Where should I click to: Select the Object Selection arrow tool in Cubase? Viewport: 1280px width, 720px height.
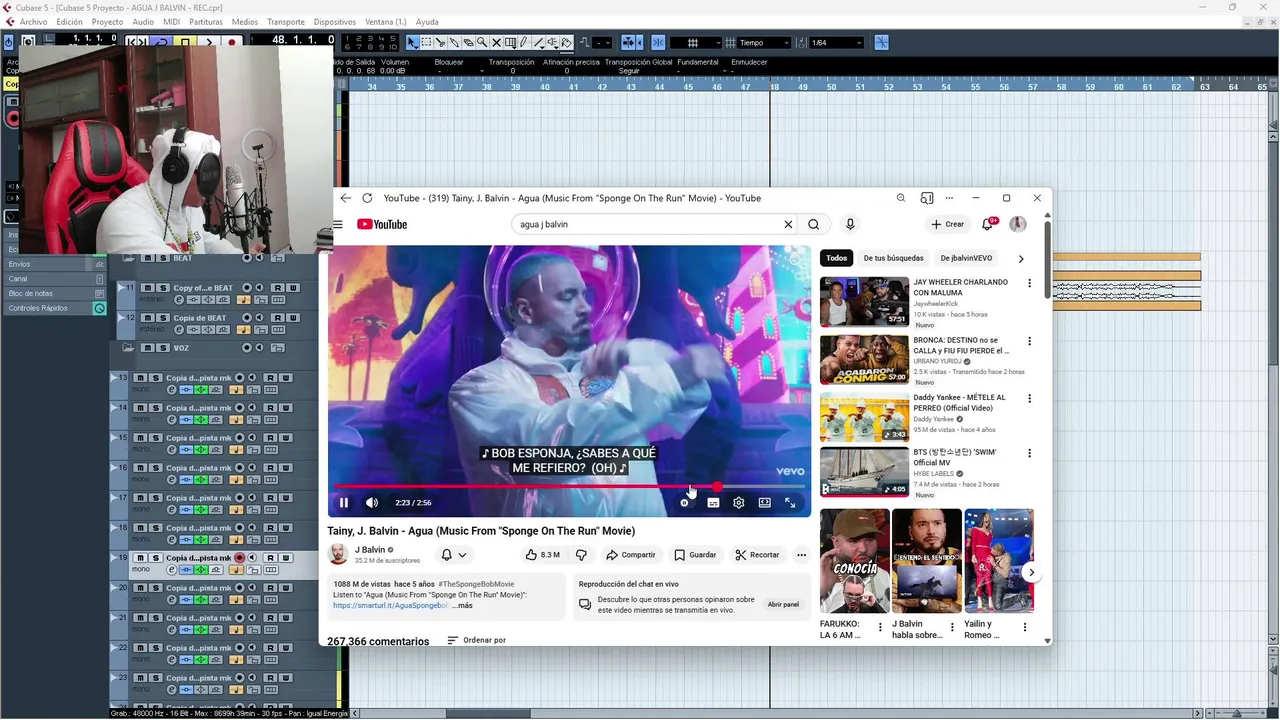click(412, 43)
